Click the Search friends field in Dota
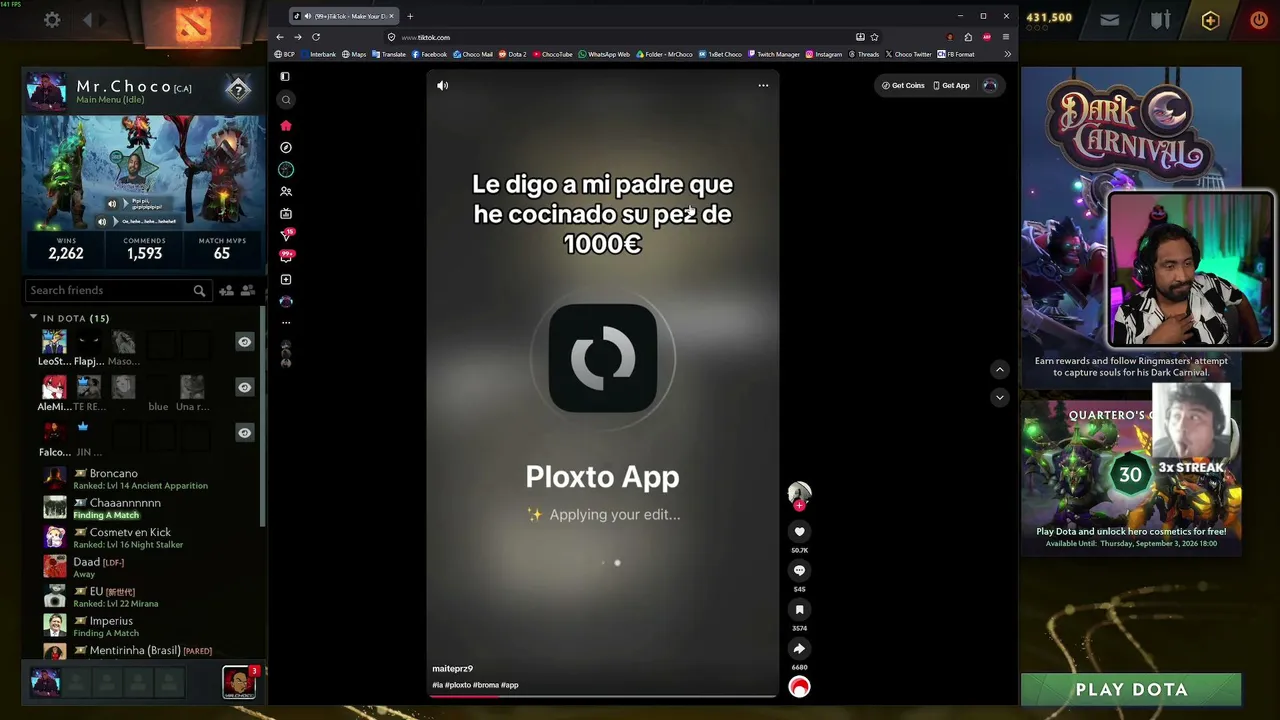Image resolution: width=1280 pixels, height=720 pixels. [117, 290]
